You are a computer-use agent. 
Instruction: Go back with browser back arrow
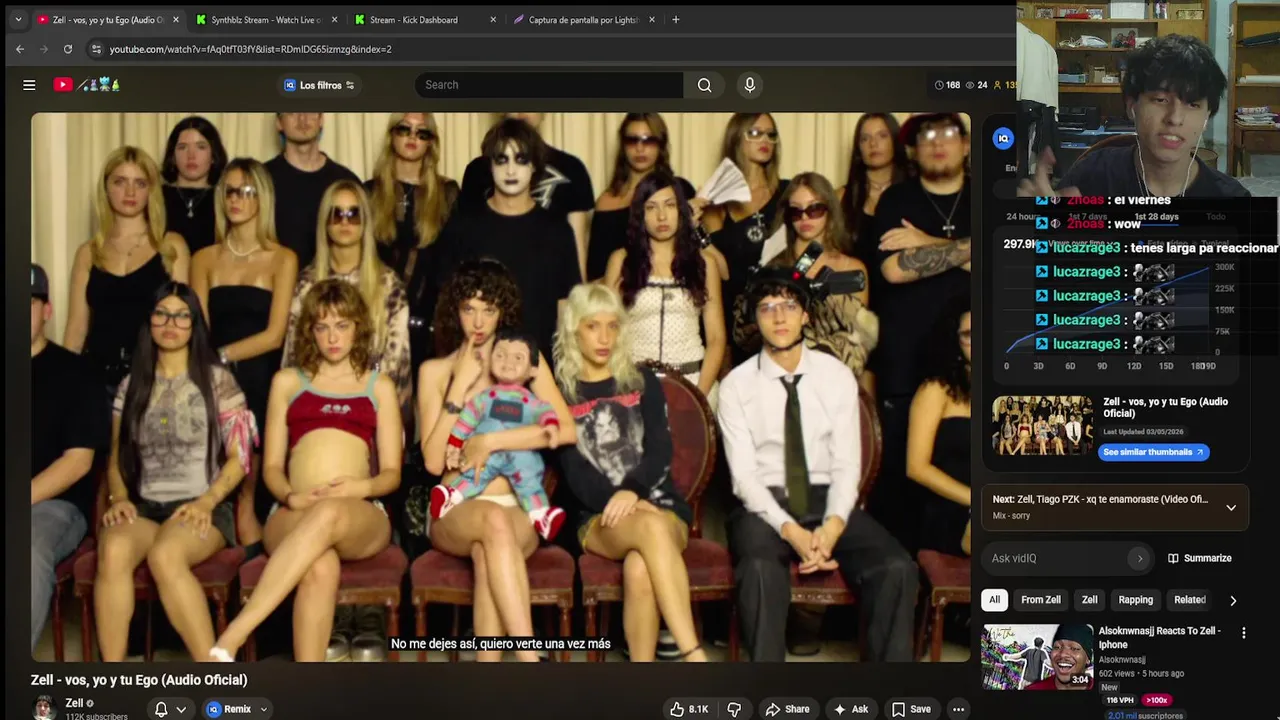[20, 49]
